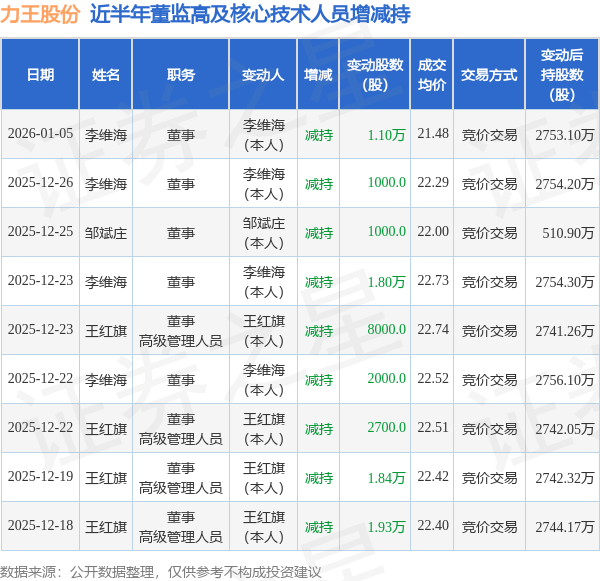
Task: Select the 成交均价 column header
Action: click(432, 75)
